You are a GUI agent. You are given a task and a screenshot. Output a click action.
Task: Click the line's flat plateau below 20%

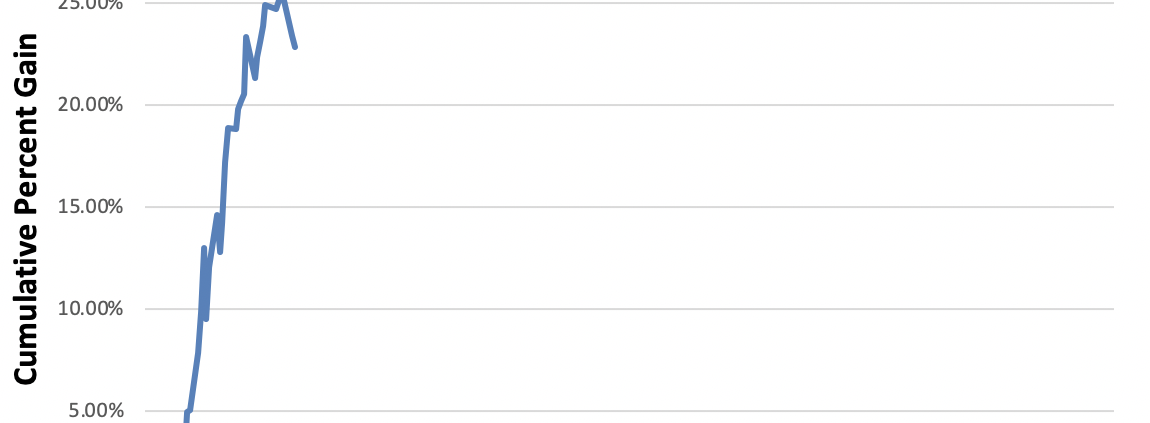click(x=231, y=128)
